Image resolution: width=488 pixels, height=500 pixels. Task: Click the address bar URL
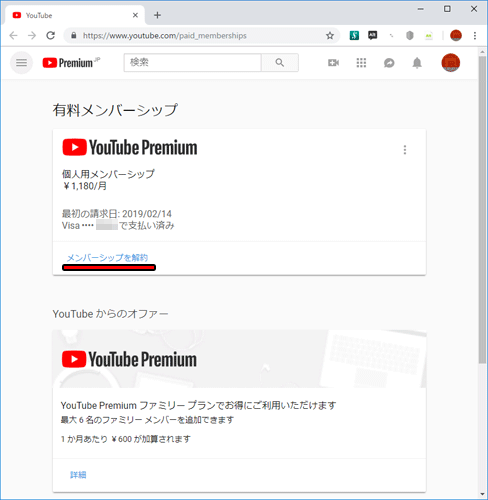[165, 36]
